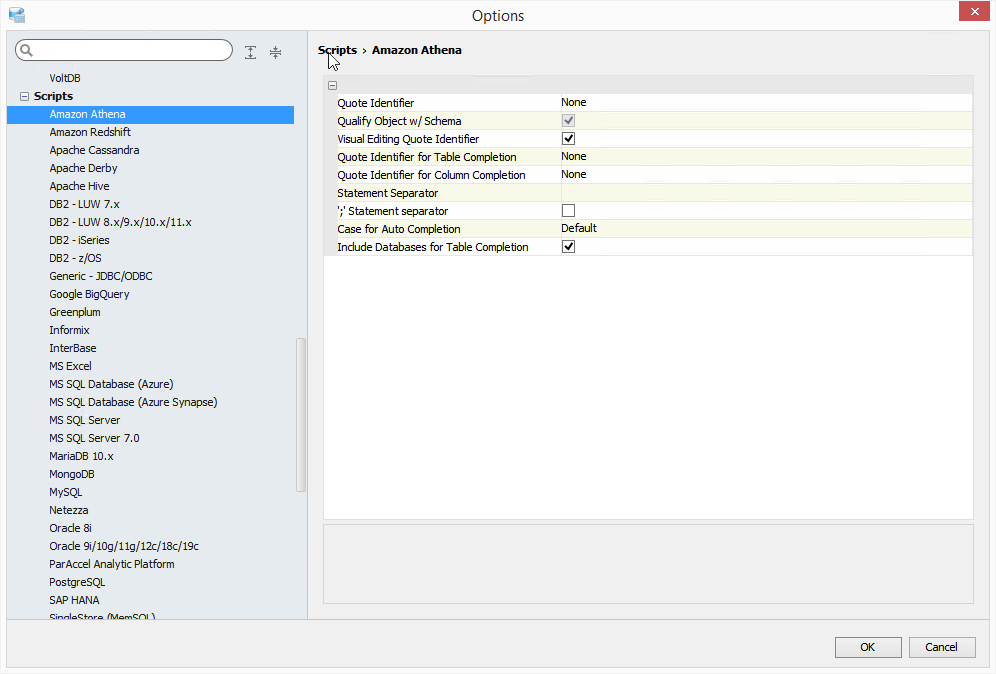
Task: Click the magnifier icon in the search box
Action: coord(27,50)
